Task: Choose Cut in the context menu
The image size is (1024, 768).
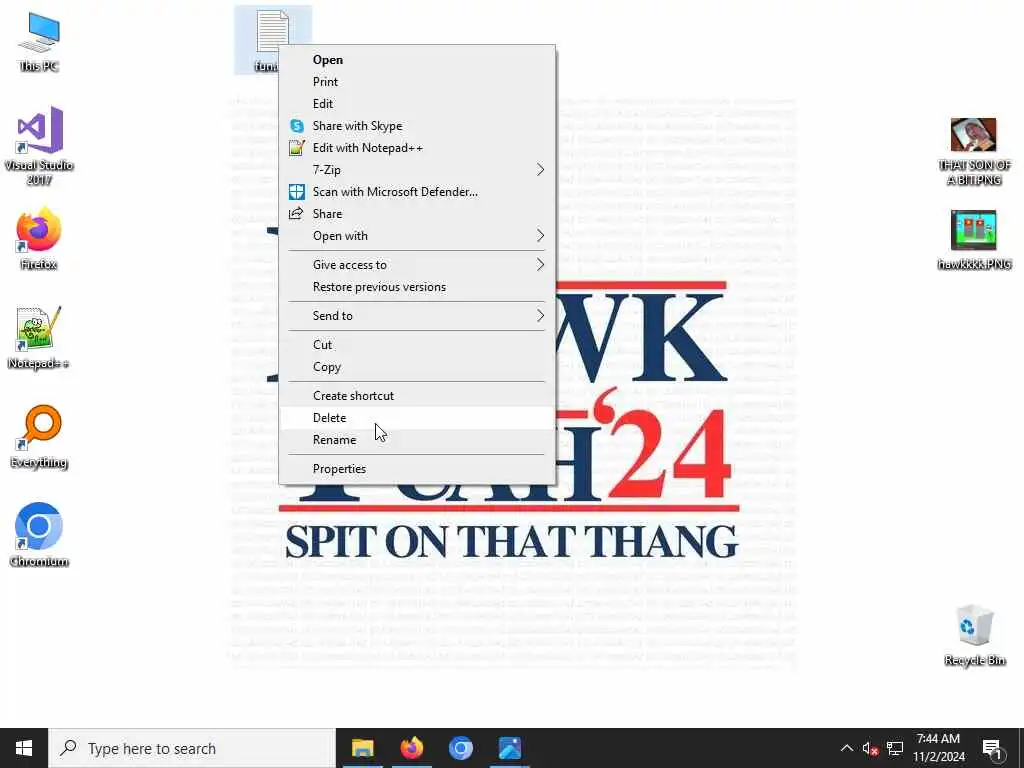Action: pos(417,345)
